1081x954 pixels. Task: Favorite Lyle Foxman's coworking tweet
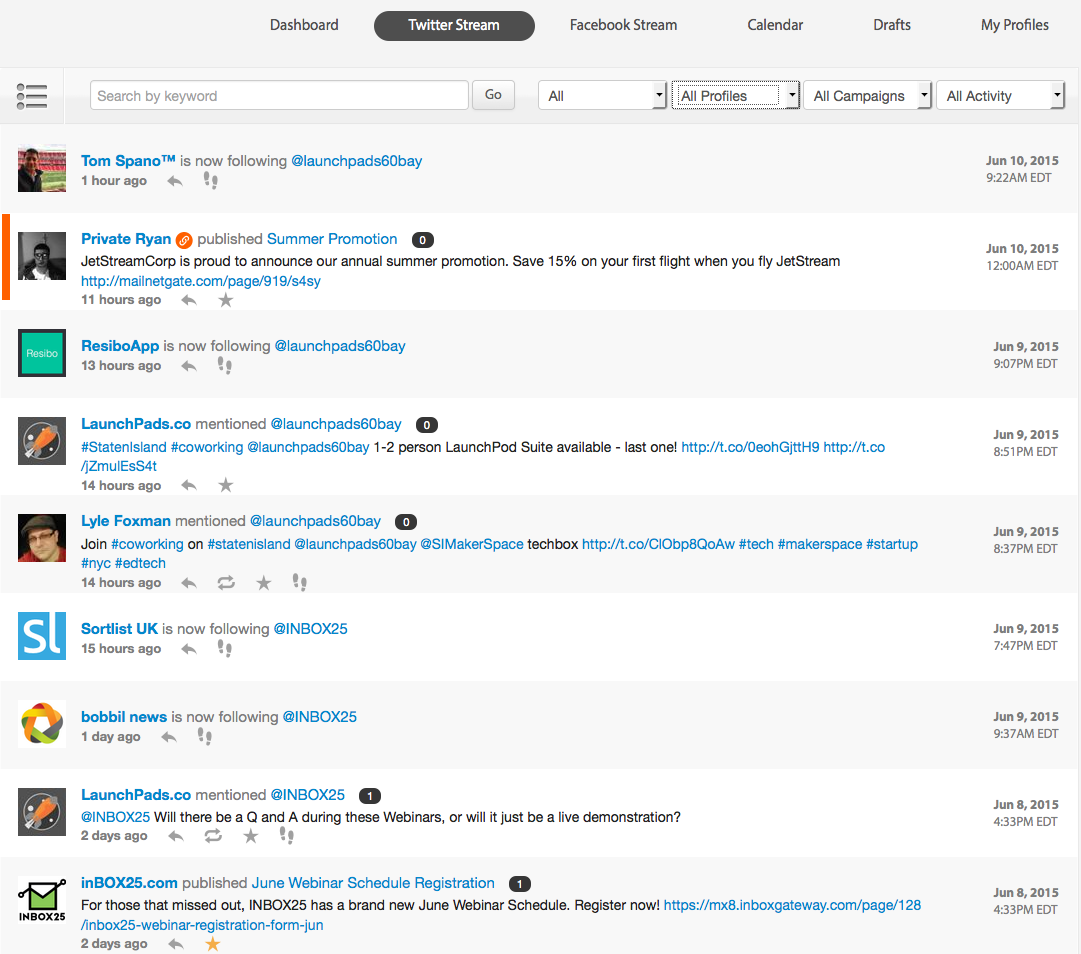pos(263,583)
